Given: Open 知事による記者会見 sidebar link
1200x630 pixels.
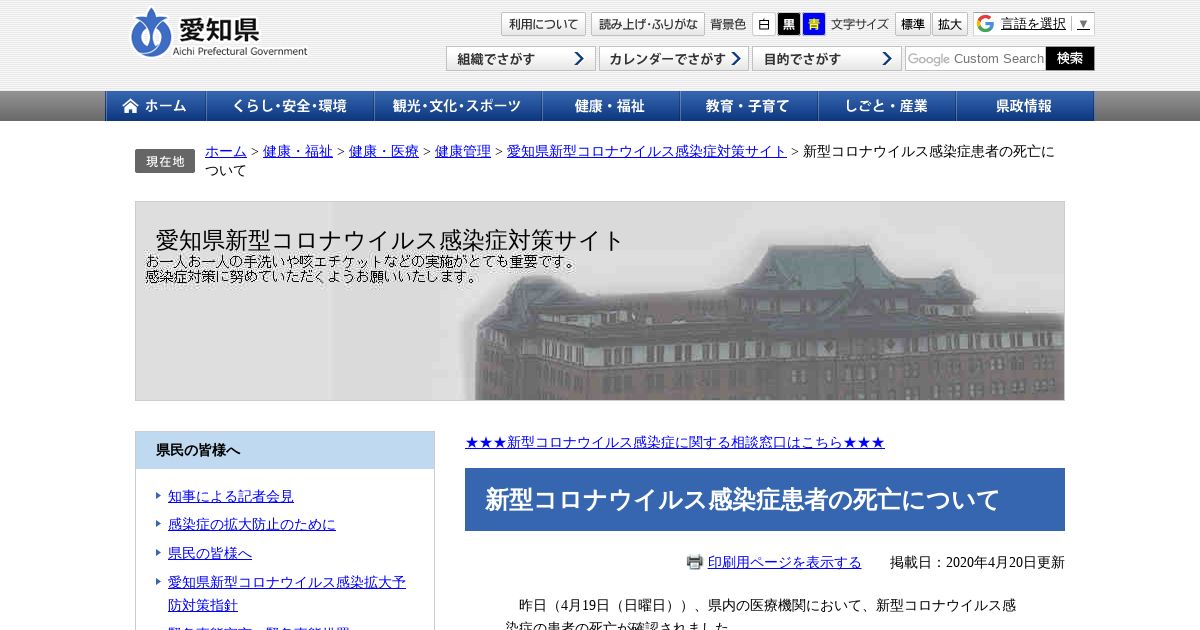Looking at the screenshot, I should [231, 496].
